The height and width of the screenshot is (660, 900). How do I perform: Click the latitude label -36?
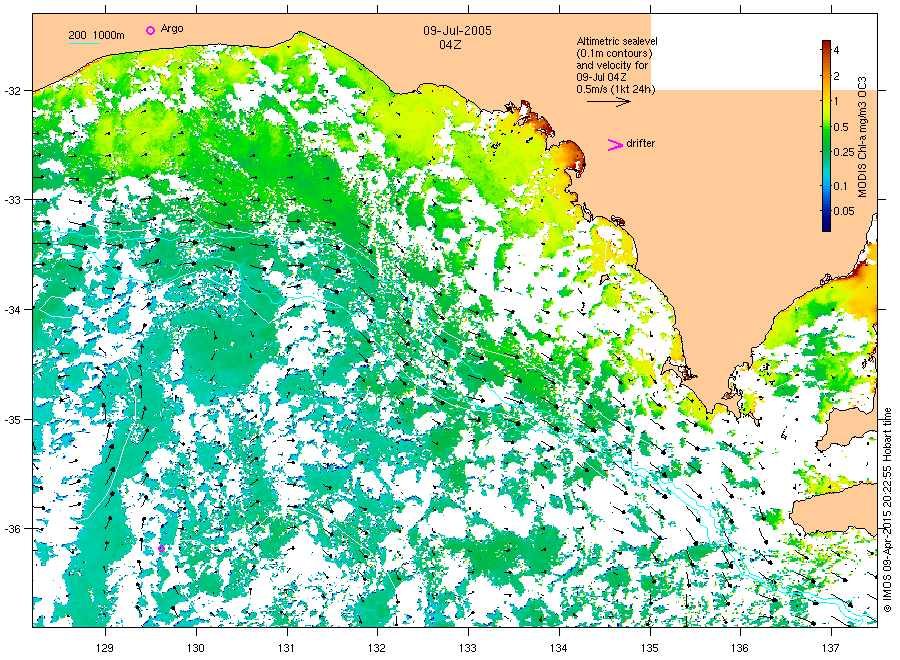pyautogui.click(x=13, y=529)
